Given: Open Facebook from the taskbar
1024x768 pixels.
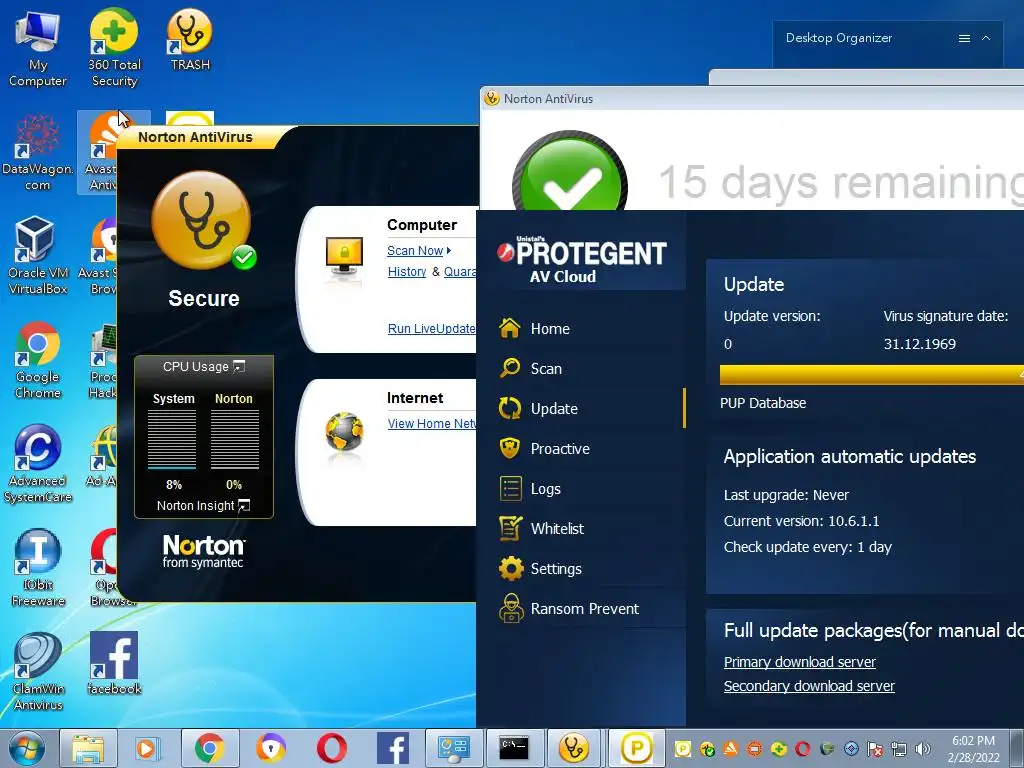Looking at the screenshot, I should tap(393, 748).
